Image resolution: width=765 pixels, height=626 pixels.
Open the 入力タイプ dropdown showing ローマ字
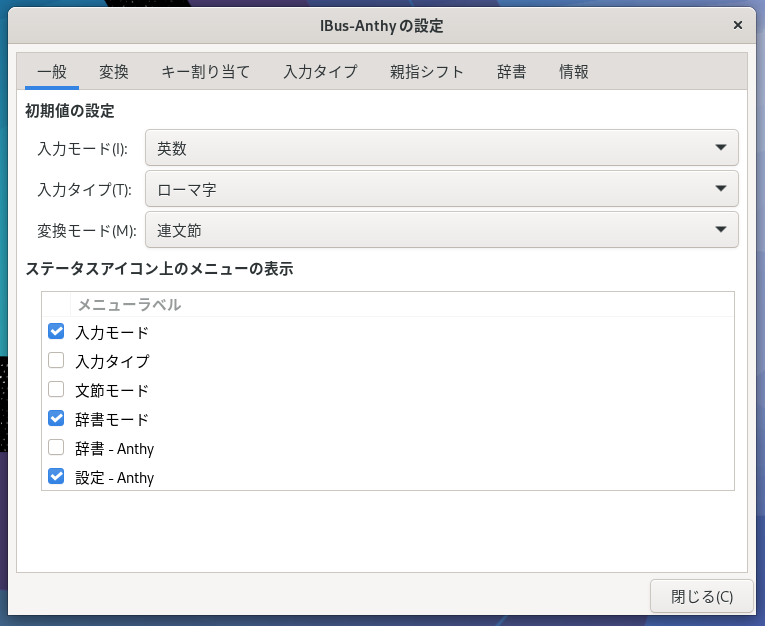click(442, 189)
